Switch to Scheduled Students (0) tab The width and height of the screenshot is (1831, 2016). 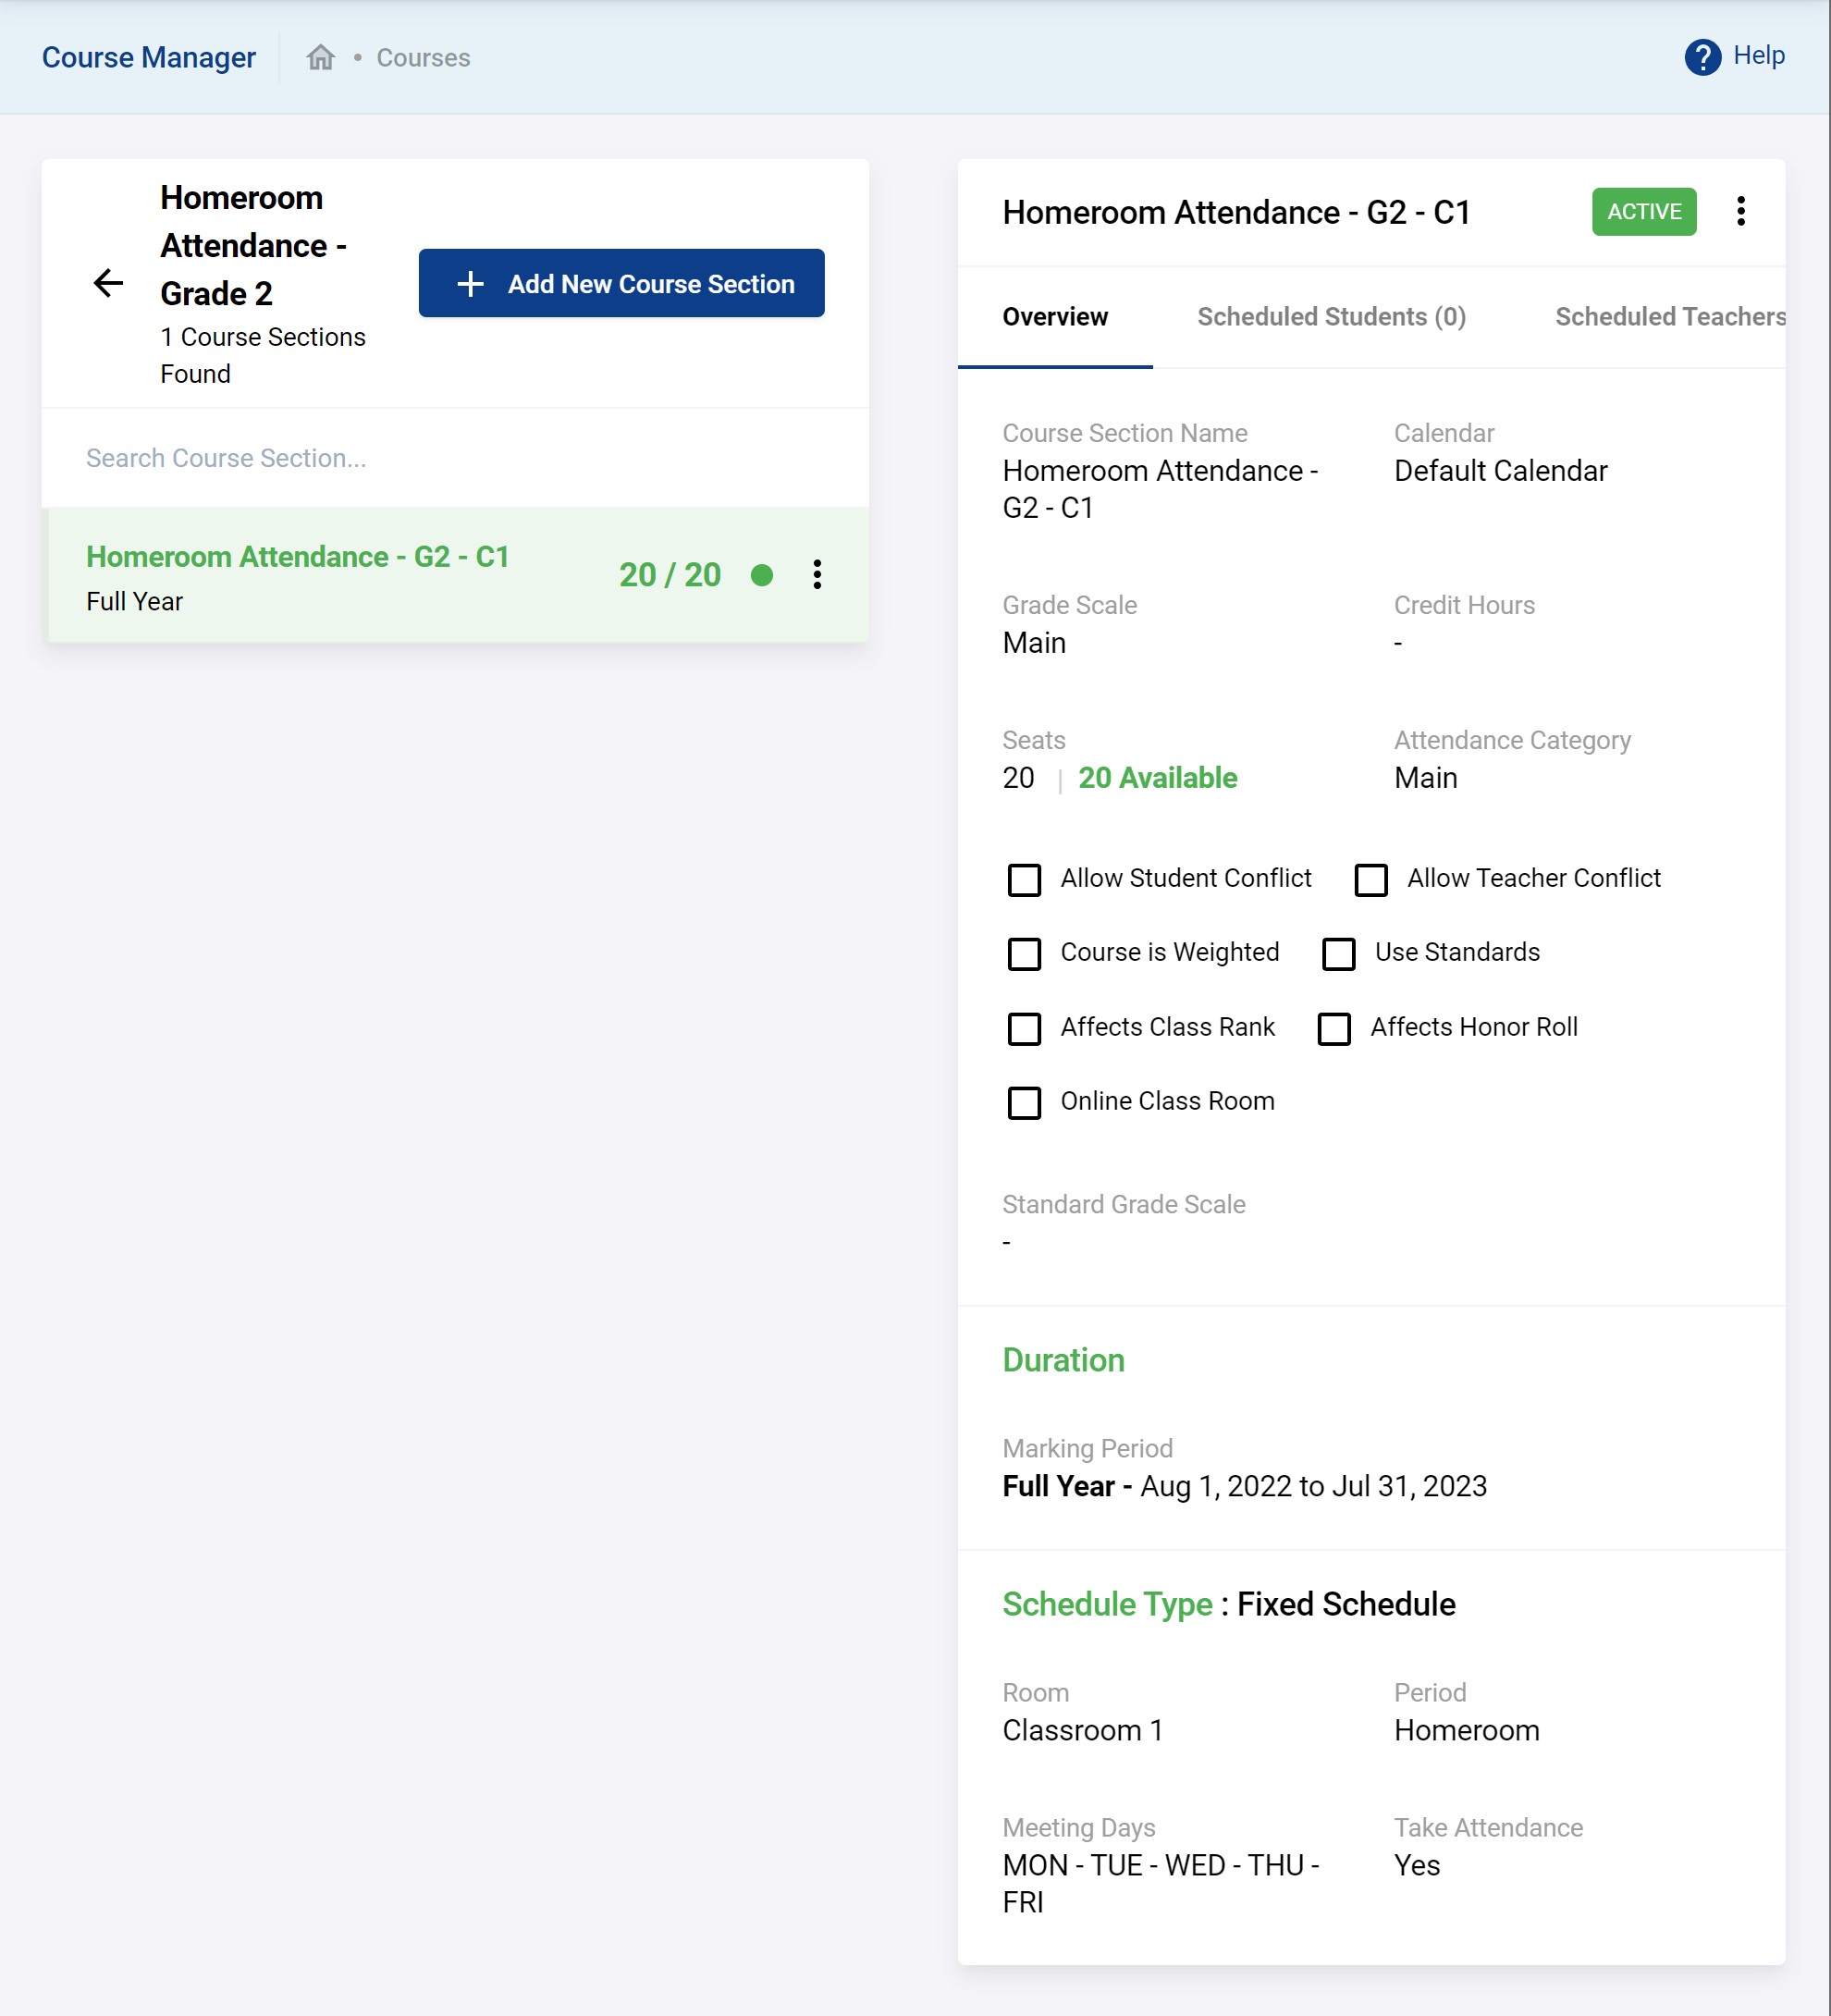(x=1331, y=317)
